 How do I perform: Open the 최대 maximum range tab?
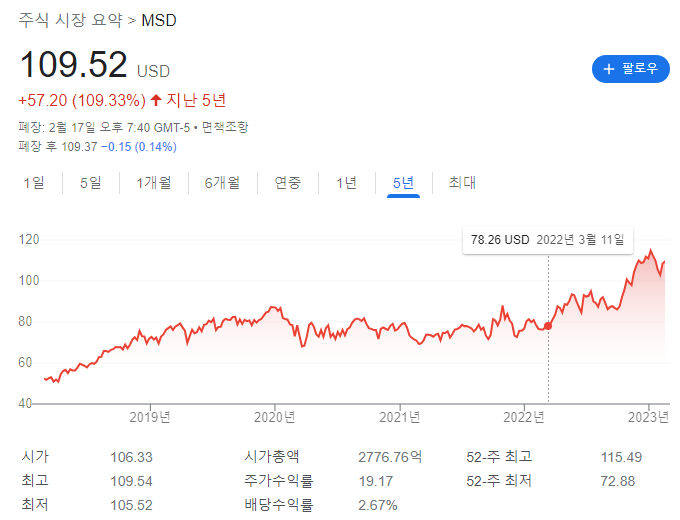click(x=462, y=183)
